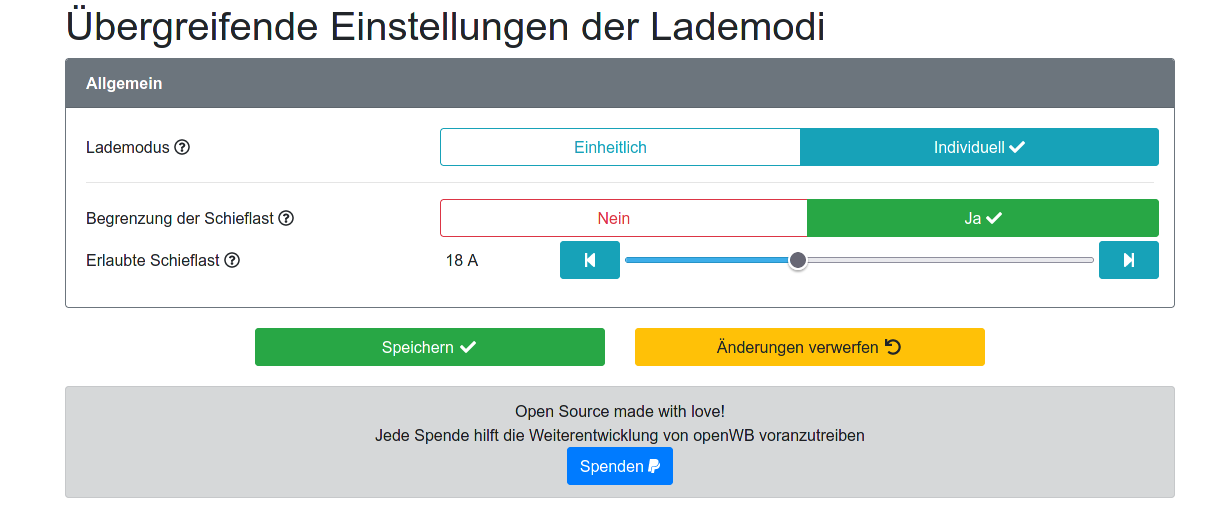Click the Lademodus label text
Viewport: 1212px width, 514px height.
click(x=128, y=147)
